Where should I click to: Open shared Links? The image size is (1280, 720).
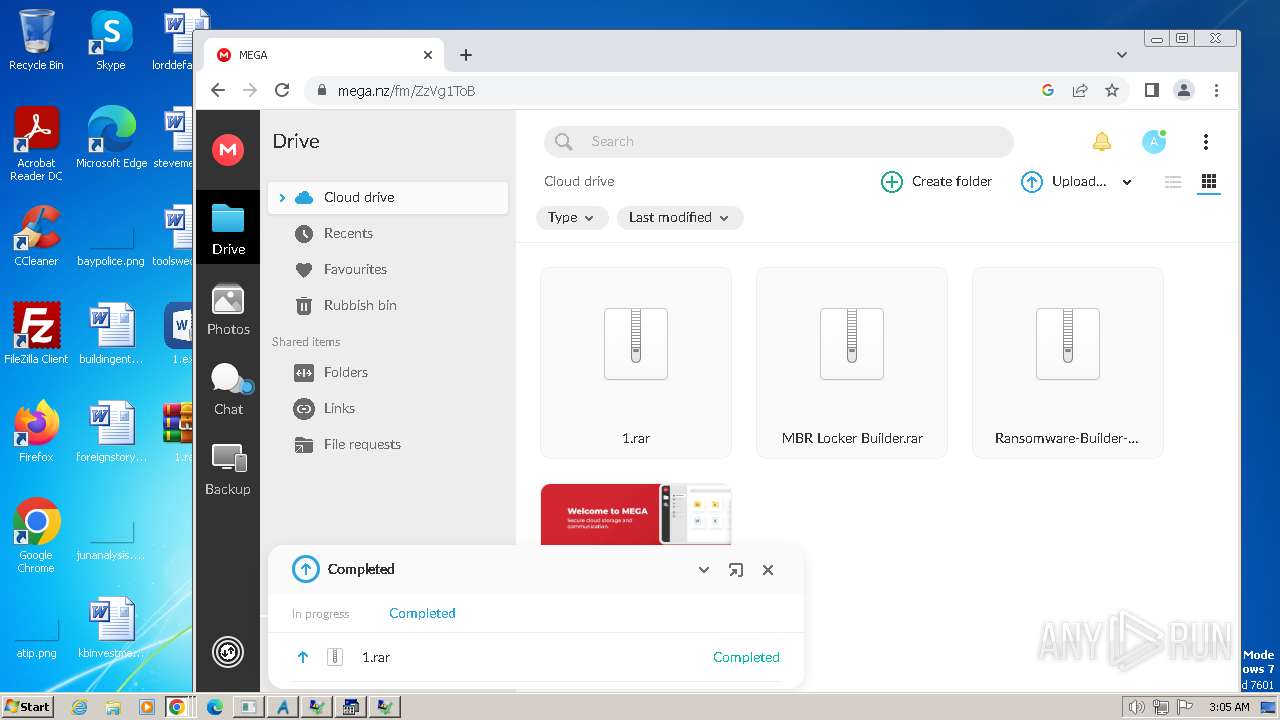pos(339,408)
